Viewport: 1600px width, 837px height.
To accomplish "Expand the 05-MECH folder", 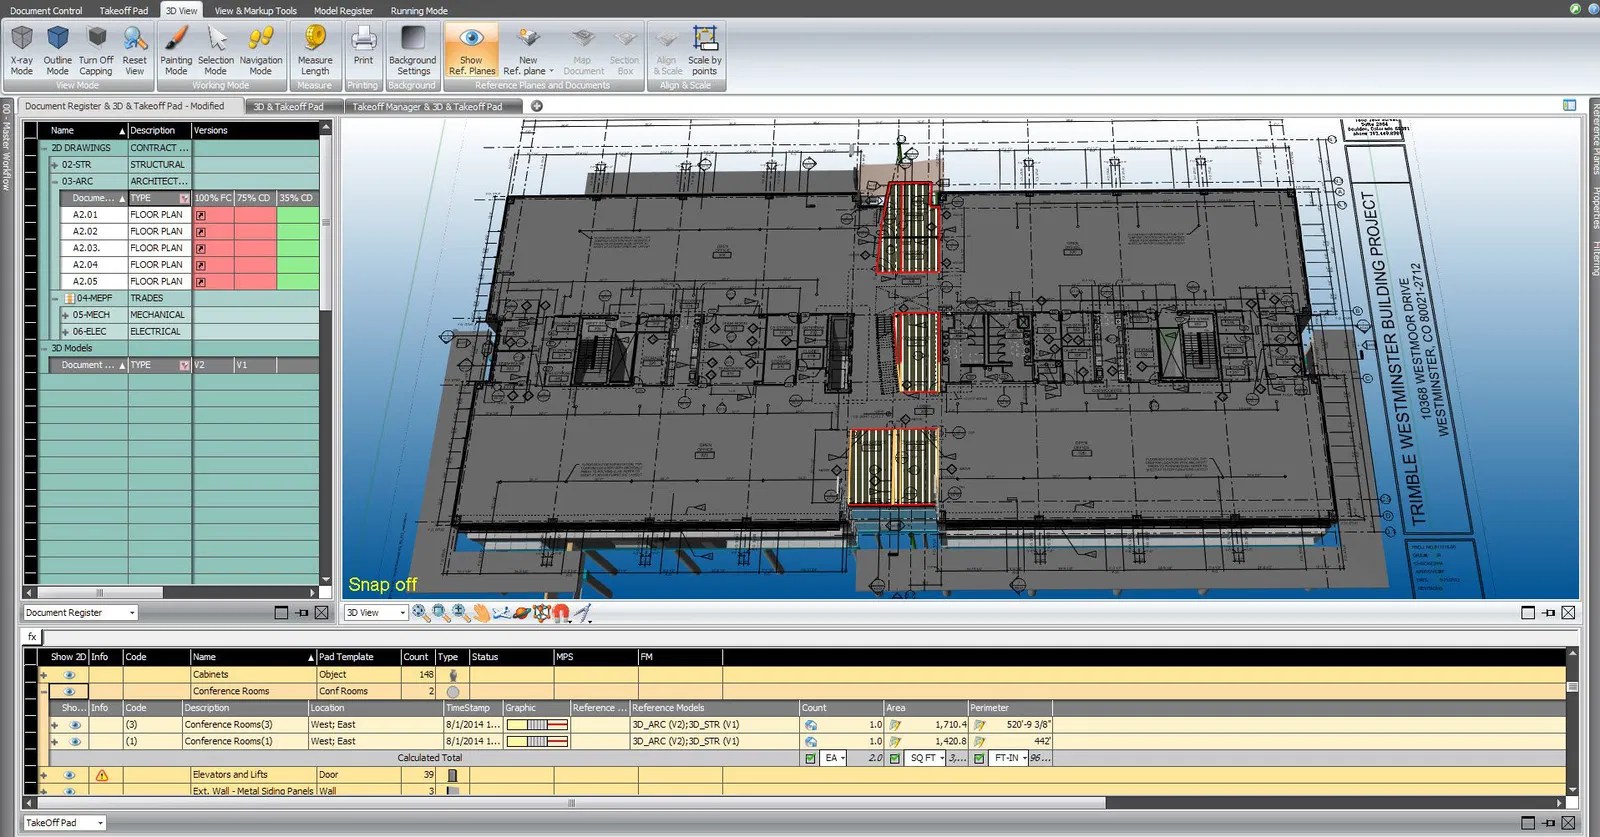I will click(x=65, y=315).
